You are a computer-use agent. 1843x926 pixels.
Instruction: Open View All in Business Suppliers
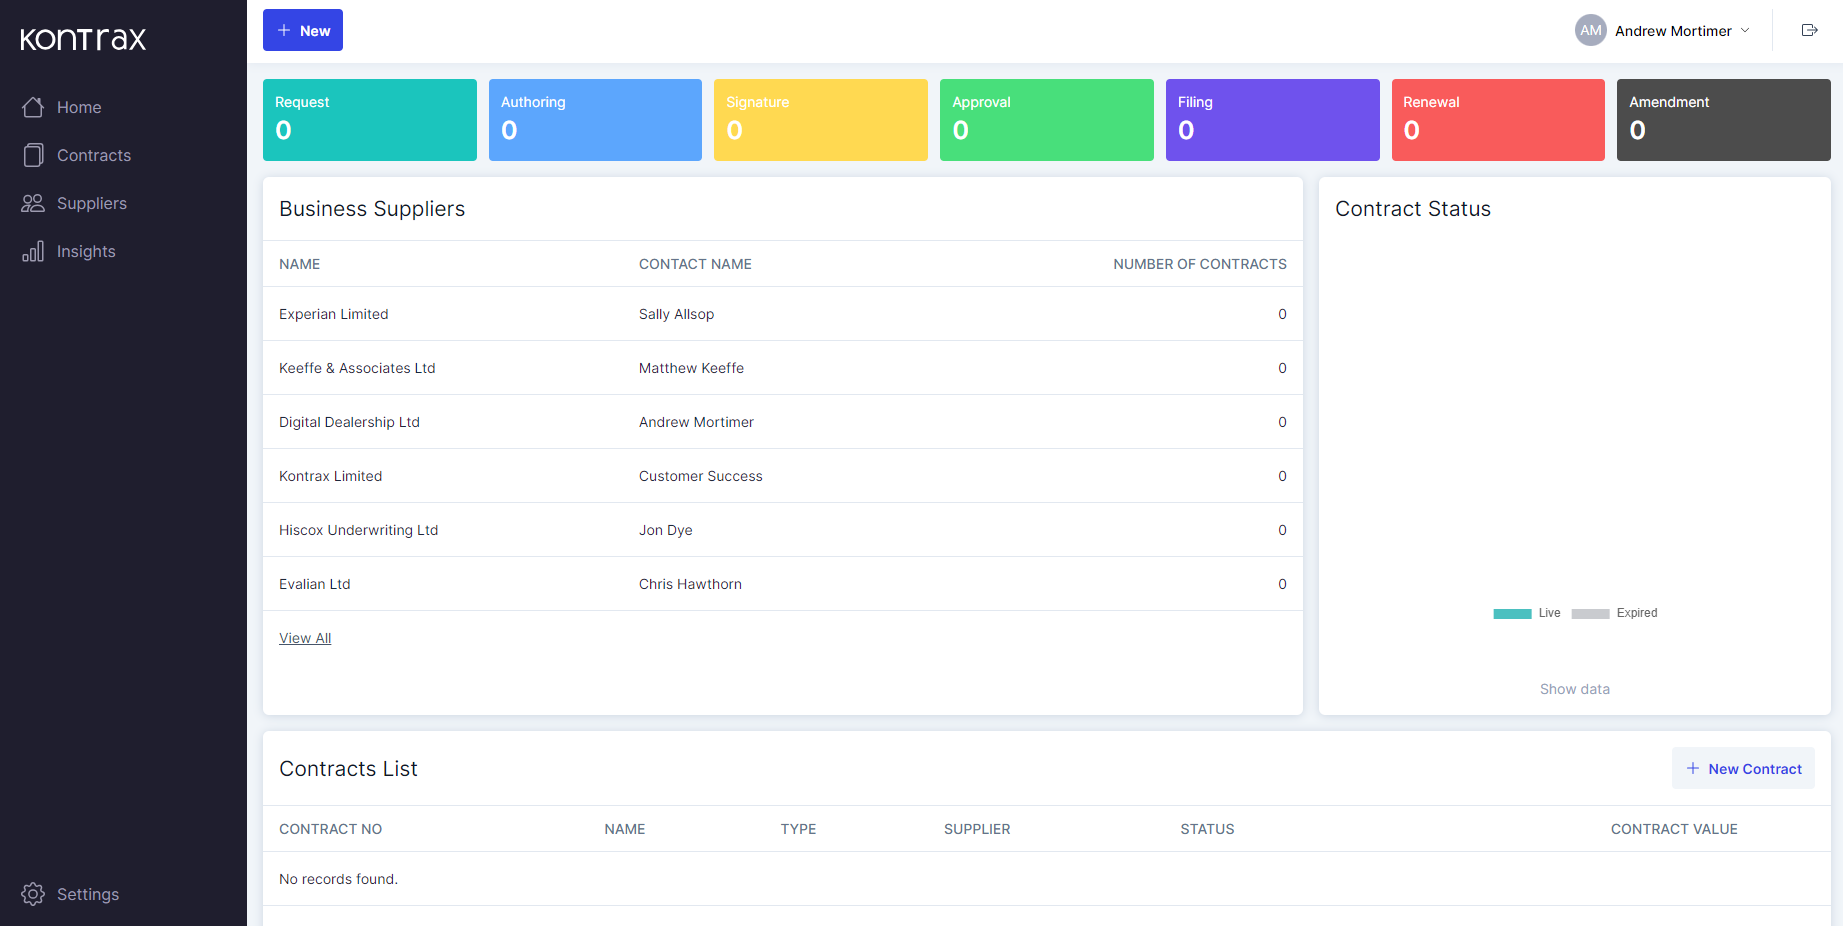tap(305, 637)
